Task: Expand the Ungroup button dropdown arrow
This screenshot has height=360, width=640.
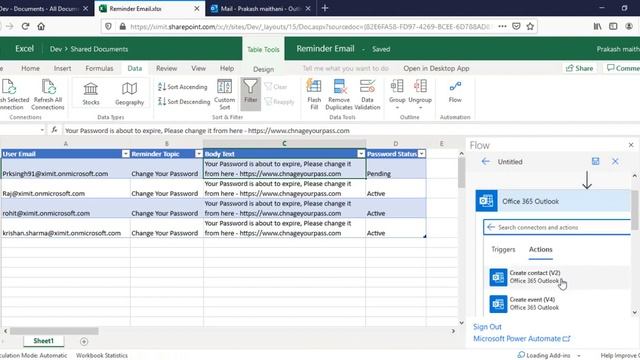Action: (420, 108)
